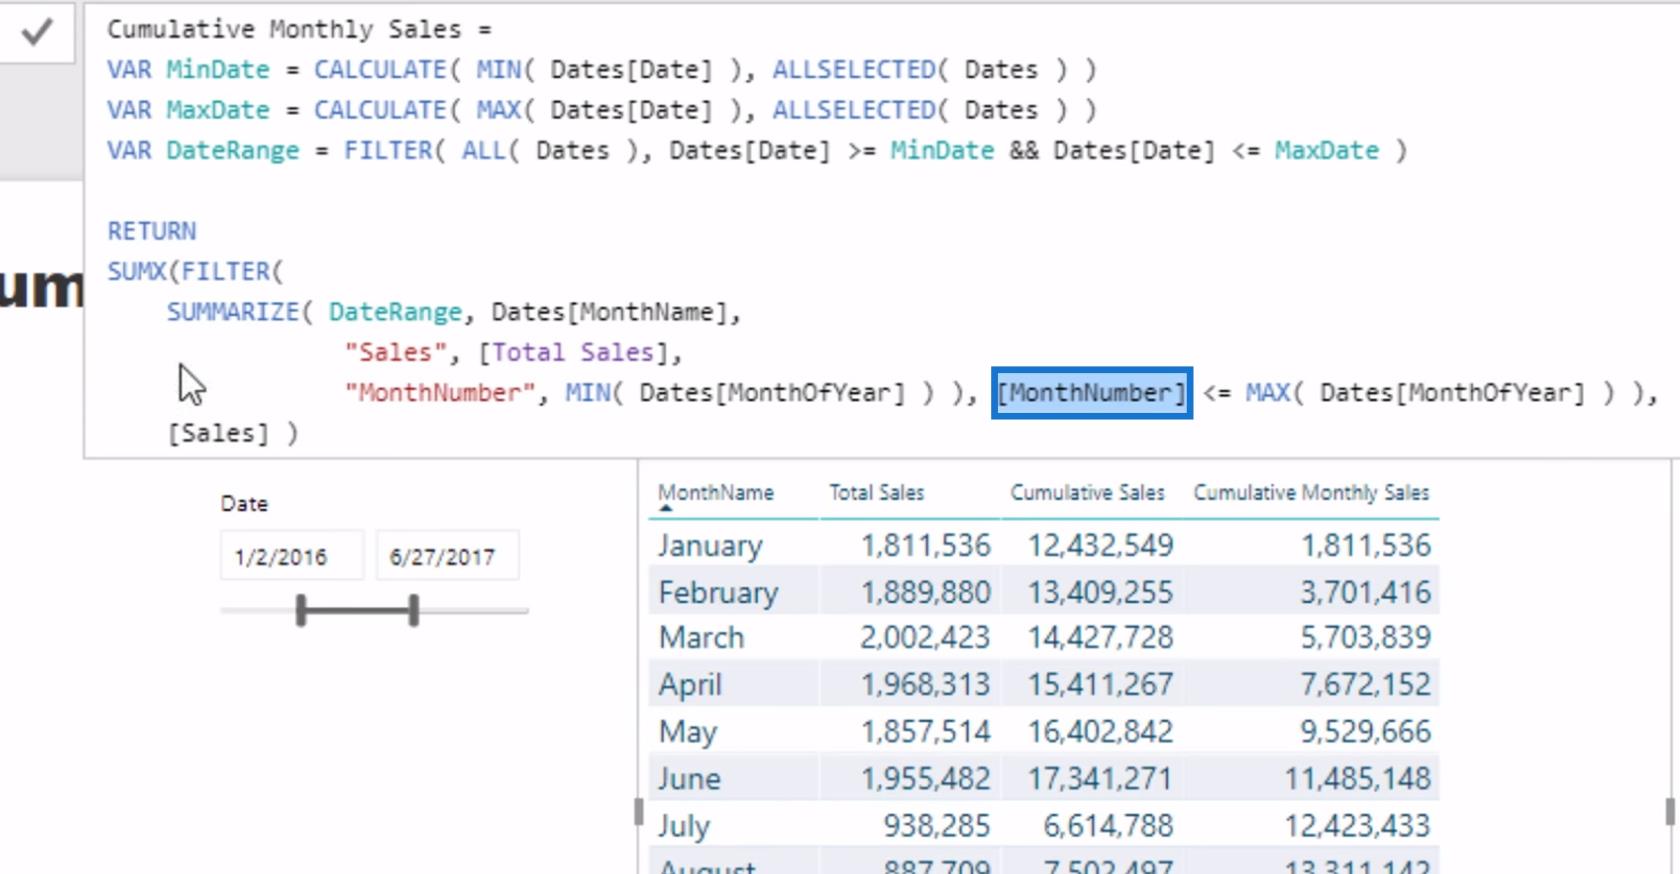The height and width of the screenshot is (874, 1680).
Task: Click the value 1,968,313 in Total Sales
Action: [x=925, y=685]
